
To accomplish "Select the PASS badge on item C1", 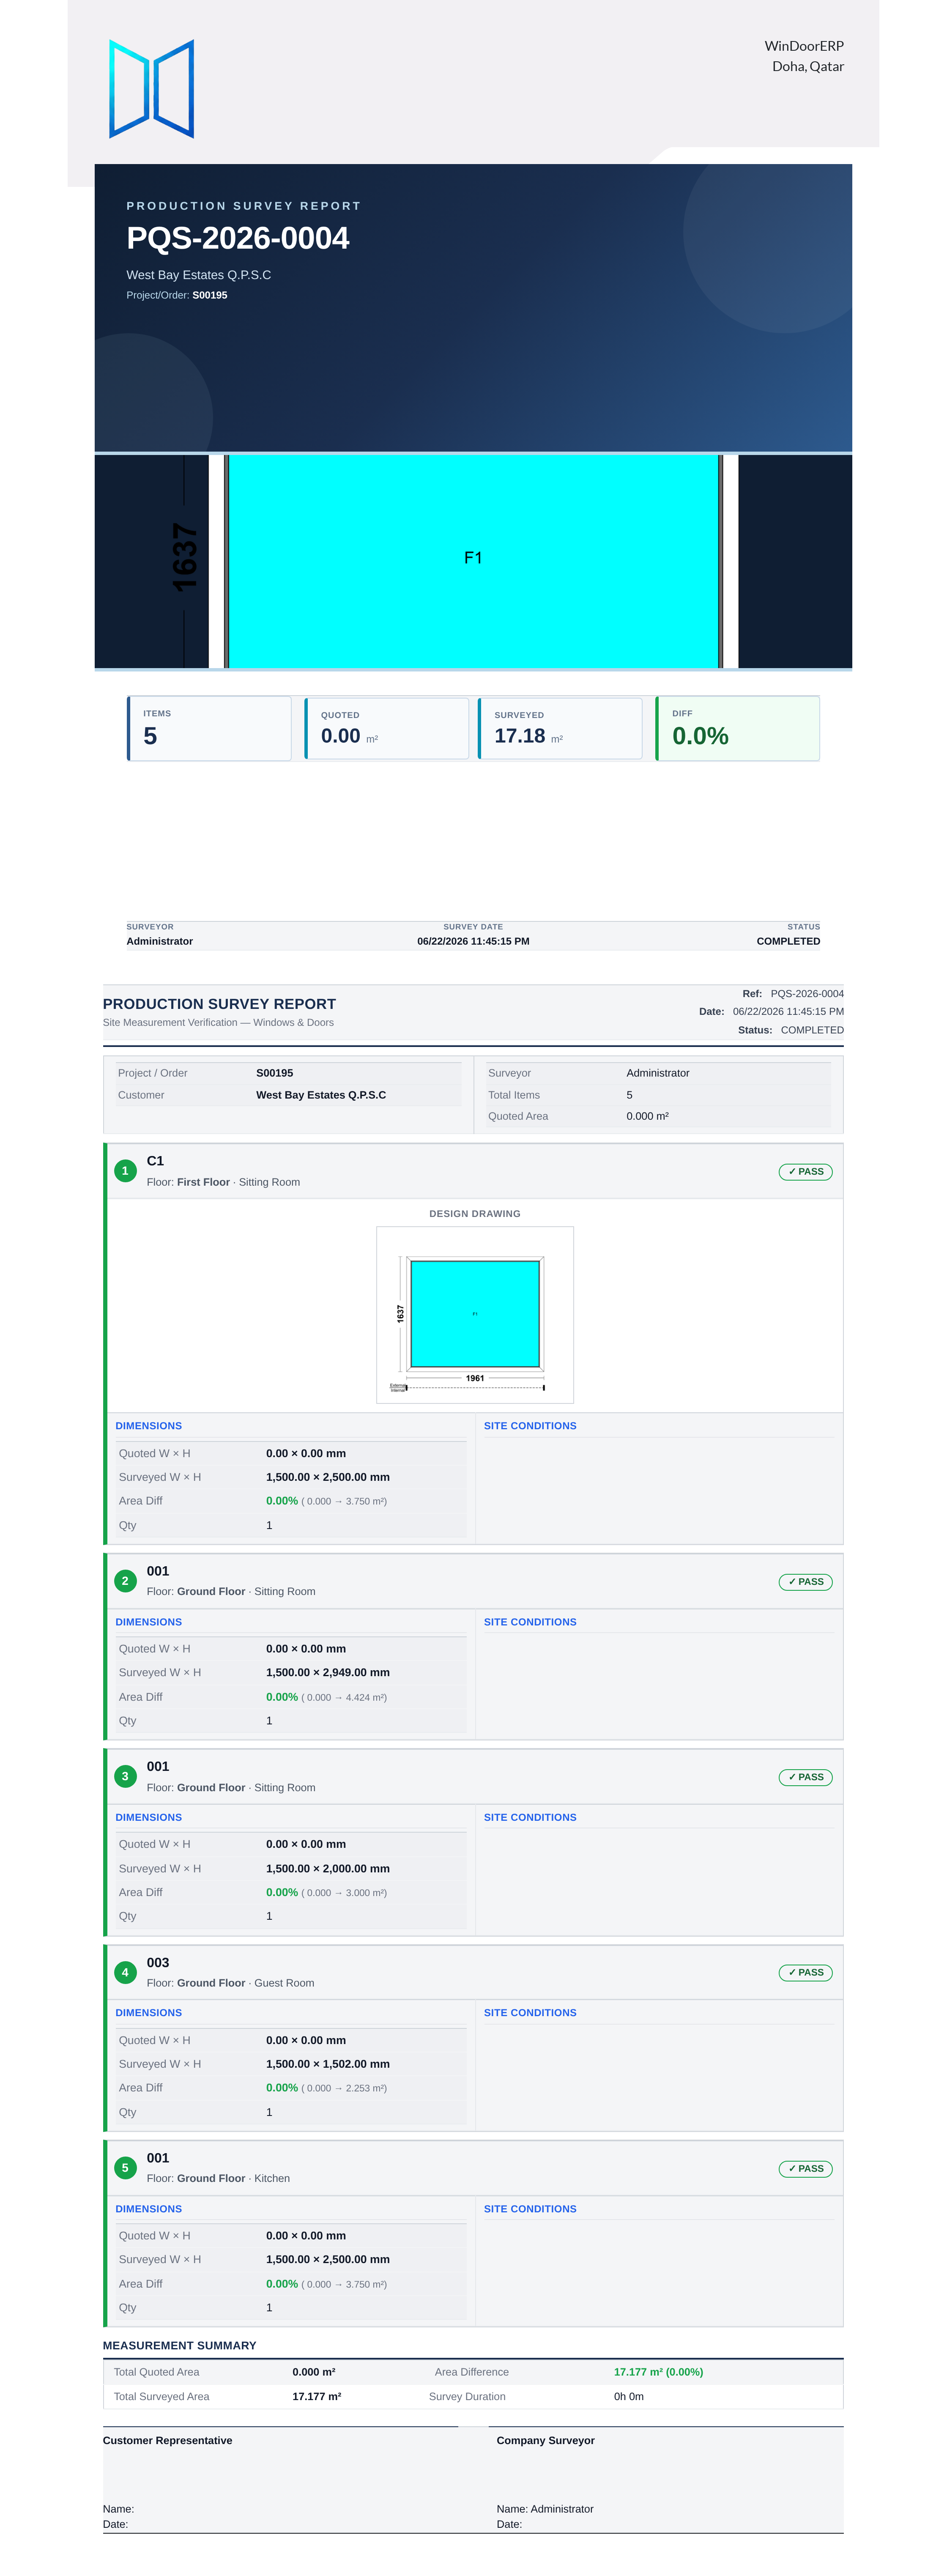I will (805, 1172).
